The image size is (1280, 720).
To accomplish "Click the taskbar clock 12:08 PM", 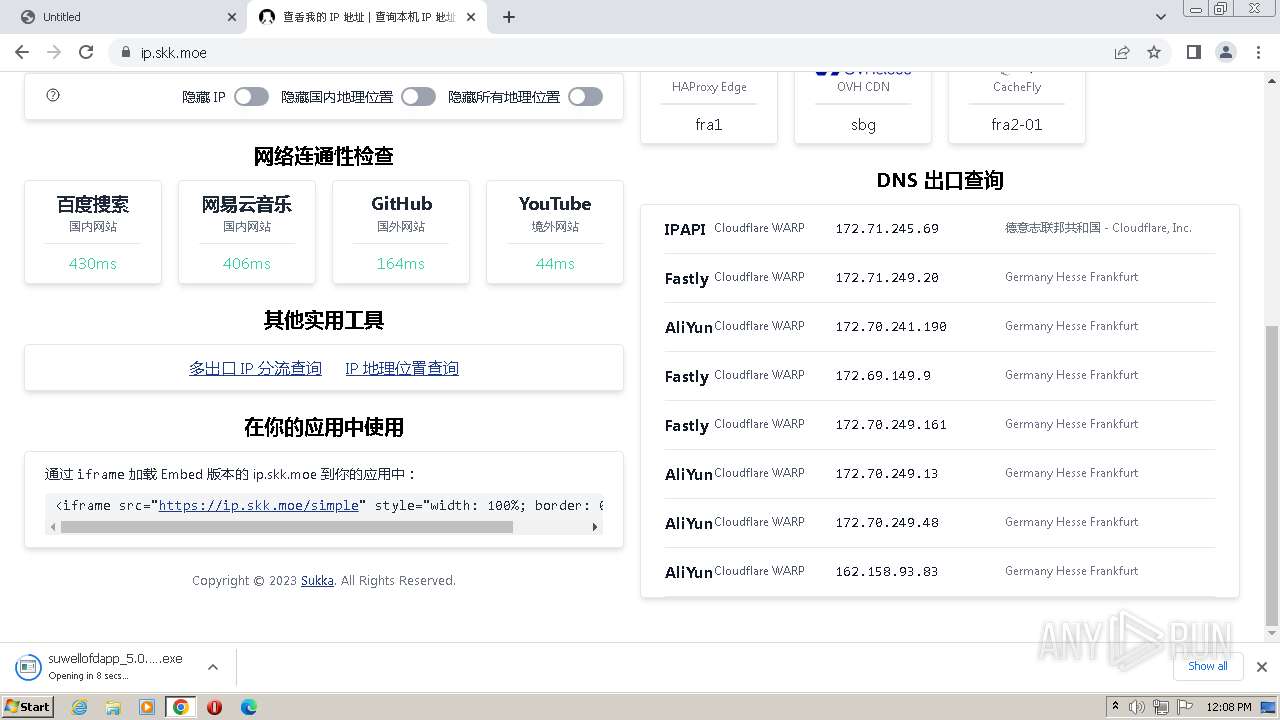I will pyautogui.click(x=1229, y=707).
